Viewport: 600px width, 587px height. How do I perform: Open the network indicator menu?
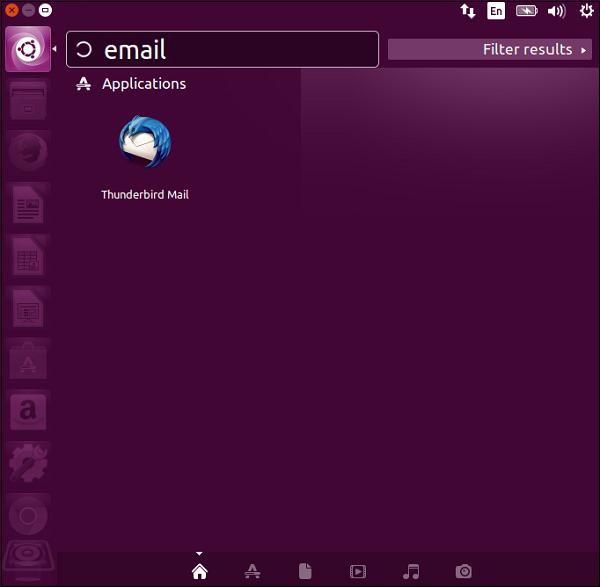coord(467,11)
